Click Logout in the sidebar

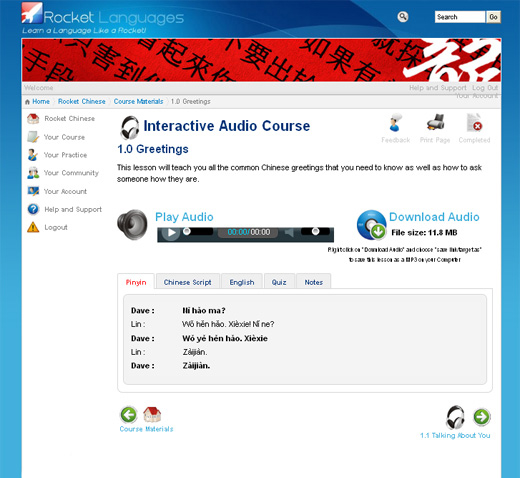56,227
